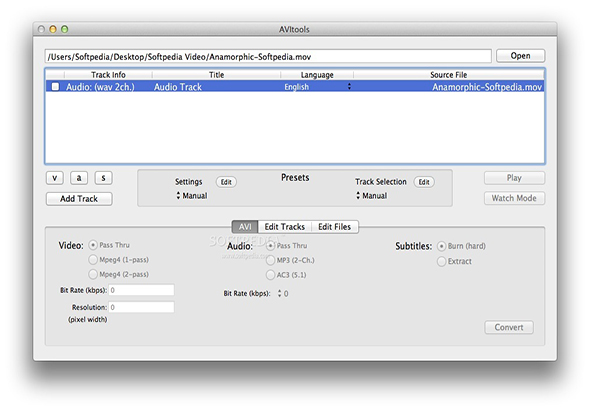Select Subtitles Extract option

(441, 262)
